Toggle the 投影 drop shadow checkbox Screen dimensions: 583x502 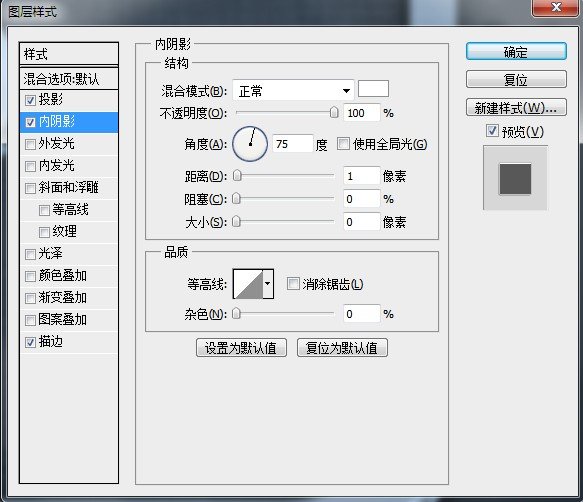point(30,100)
